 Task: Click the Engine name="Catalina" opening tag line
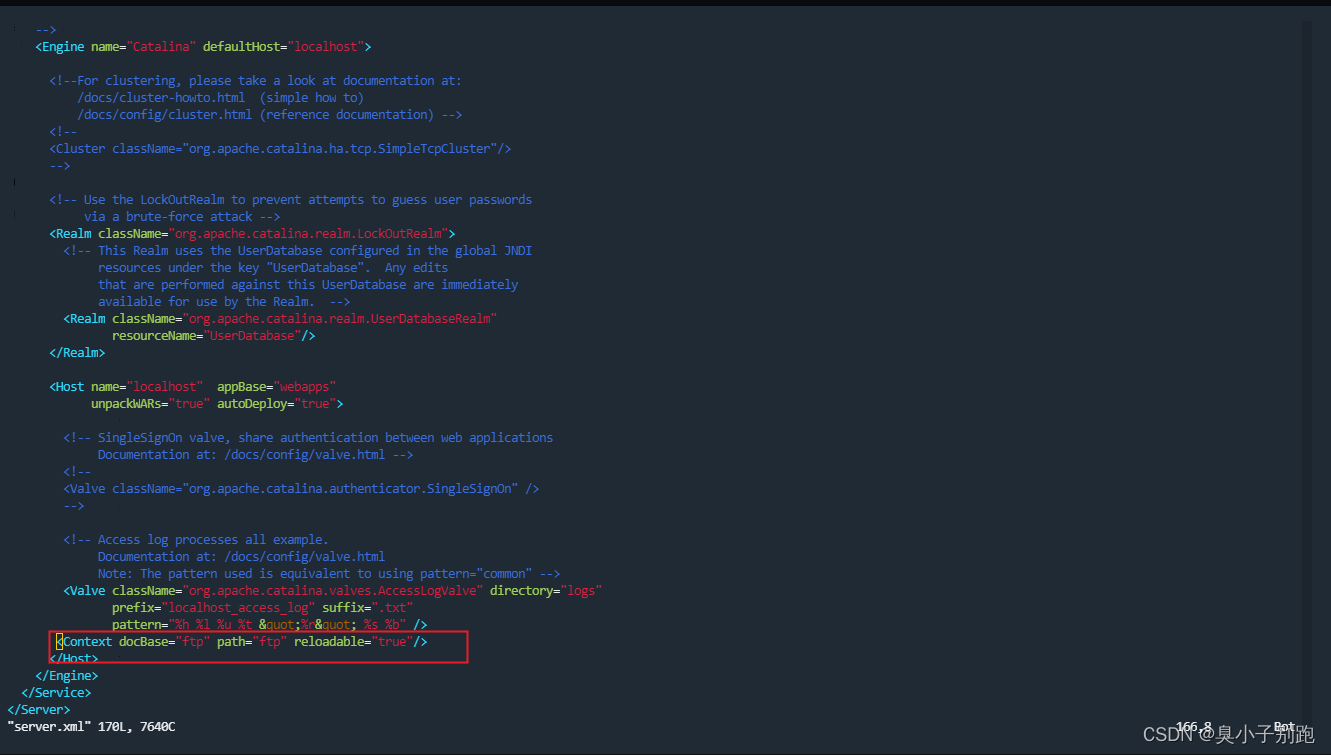[203, 47]
